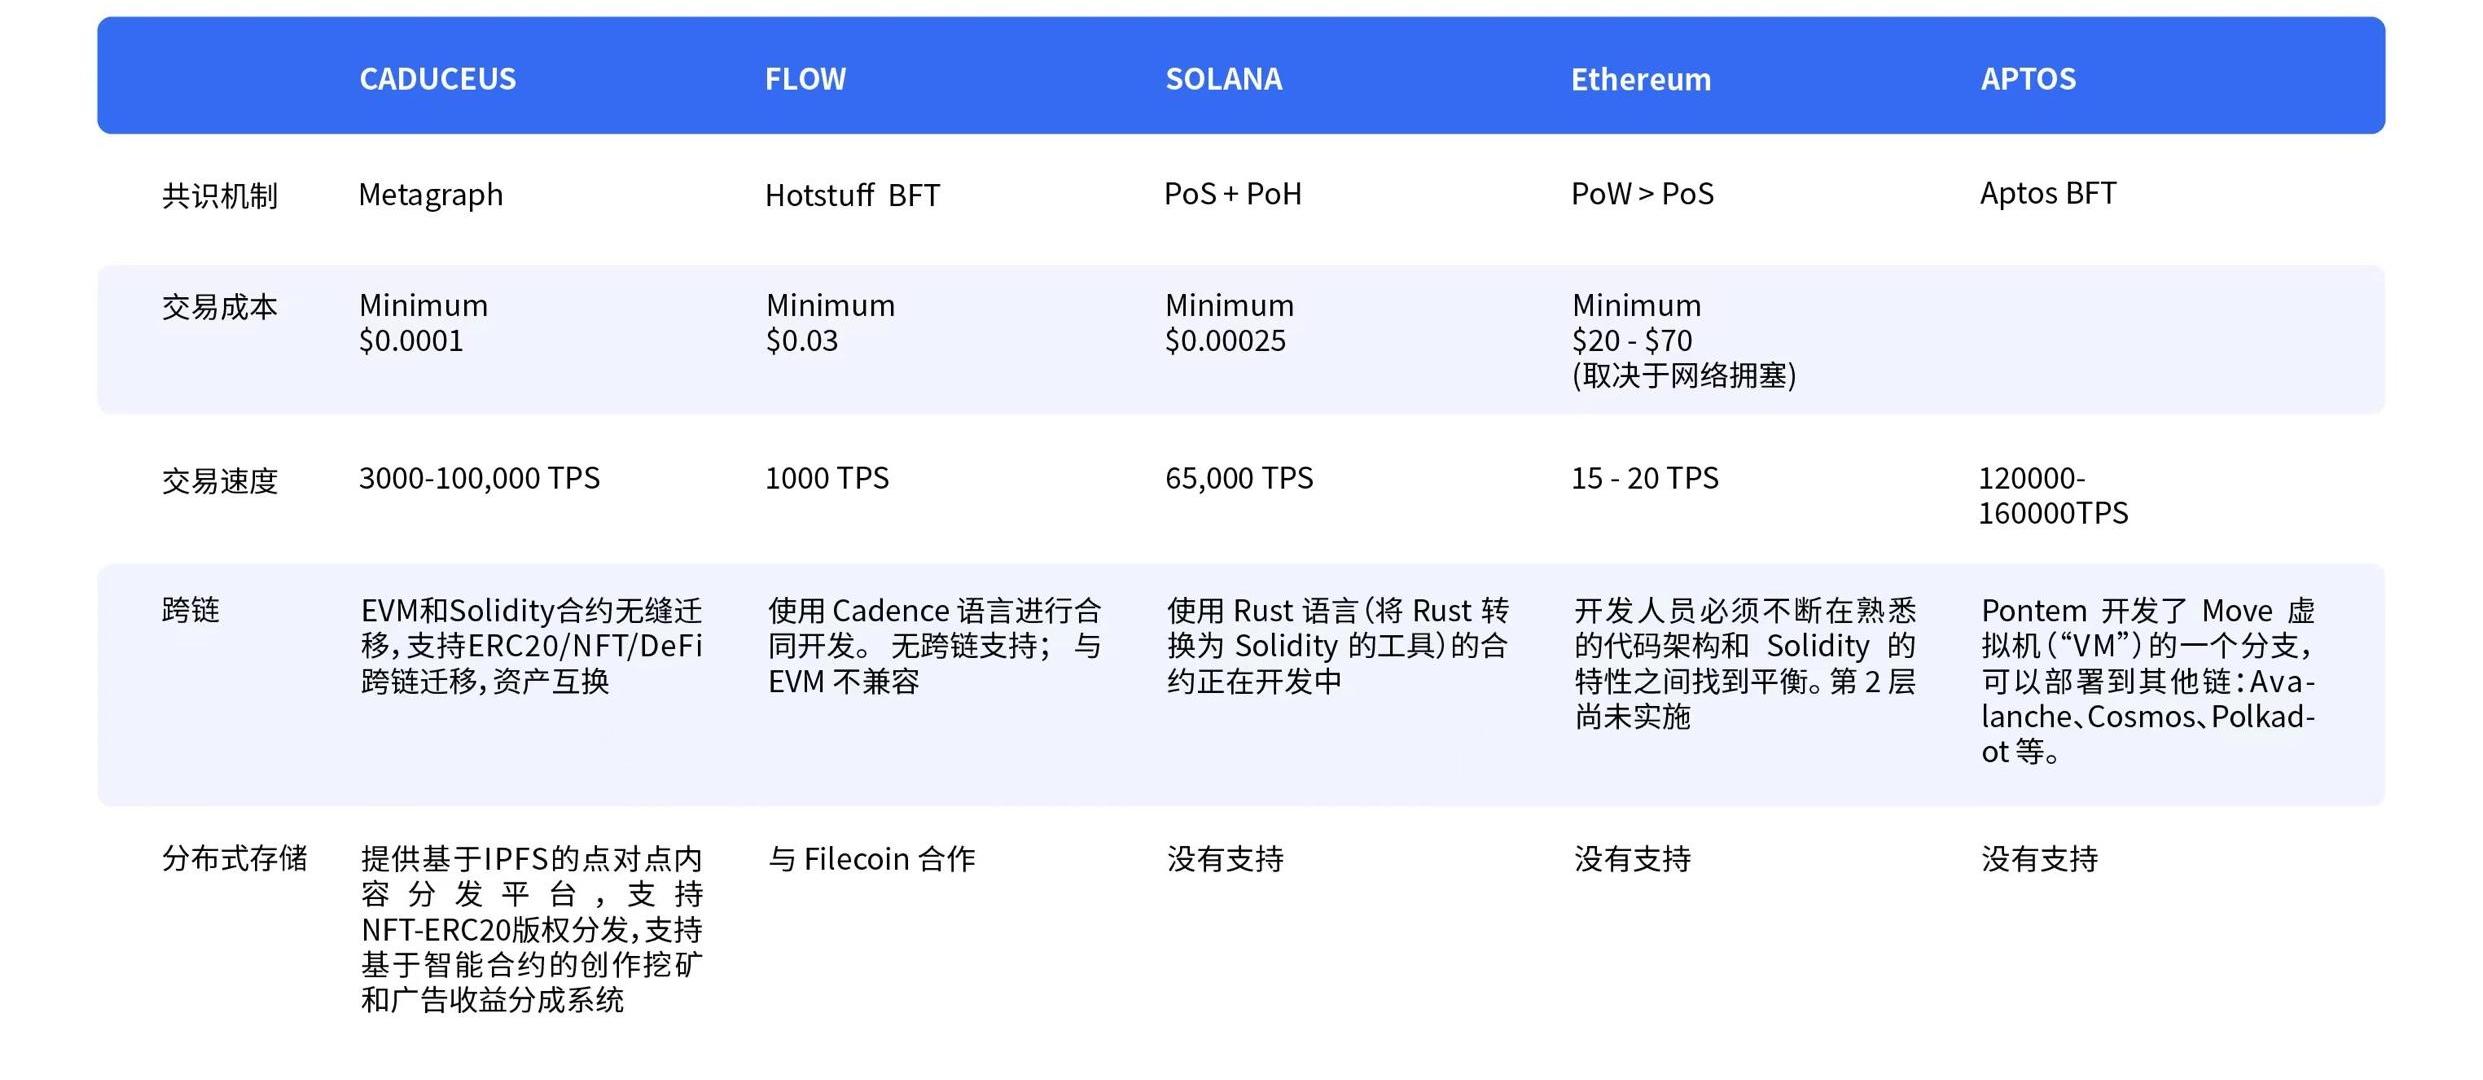This screenshot has width=2483, height=1080.
Task: Select the 交易速度 row label
Action: 219,481
